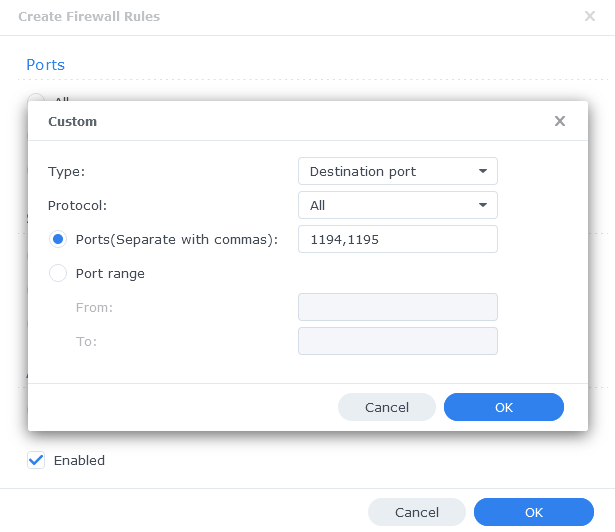
Task: Cancel the Custom port dialog
Action: click(x=387, y=407)
